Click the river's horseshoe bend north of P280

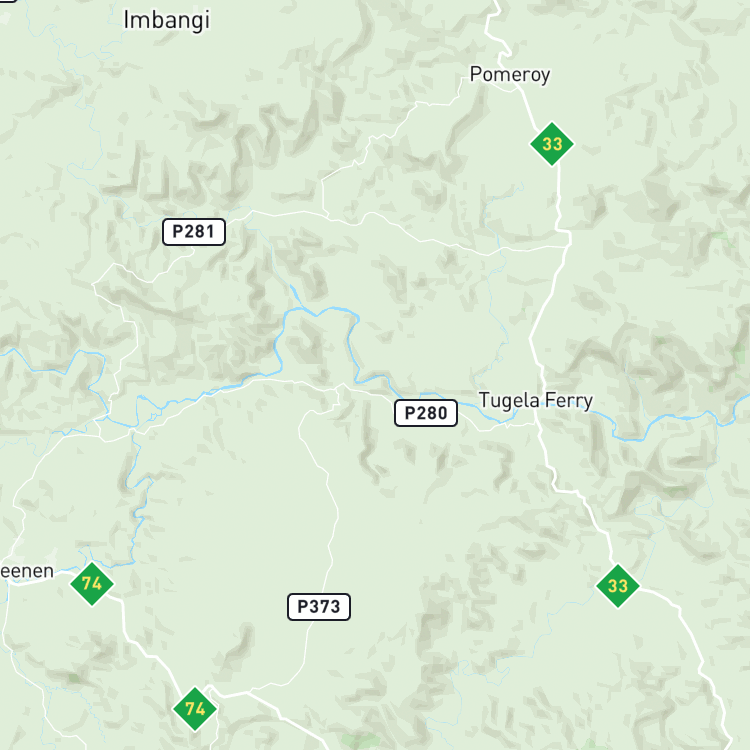coord(320,313)
